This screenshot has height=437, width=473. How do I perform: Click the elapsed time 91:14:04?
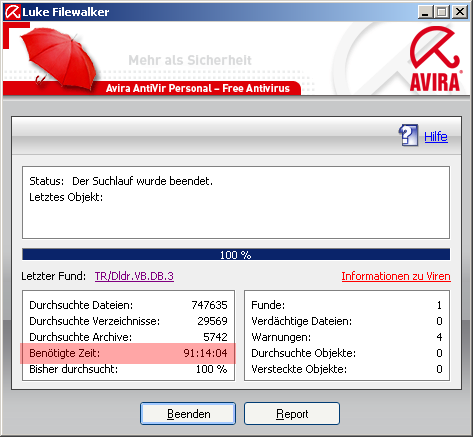(205, 353)
